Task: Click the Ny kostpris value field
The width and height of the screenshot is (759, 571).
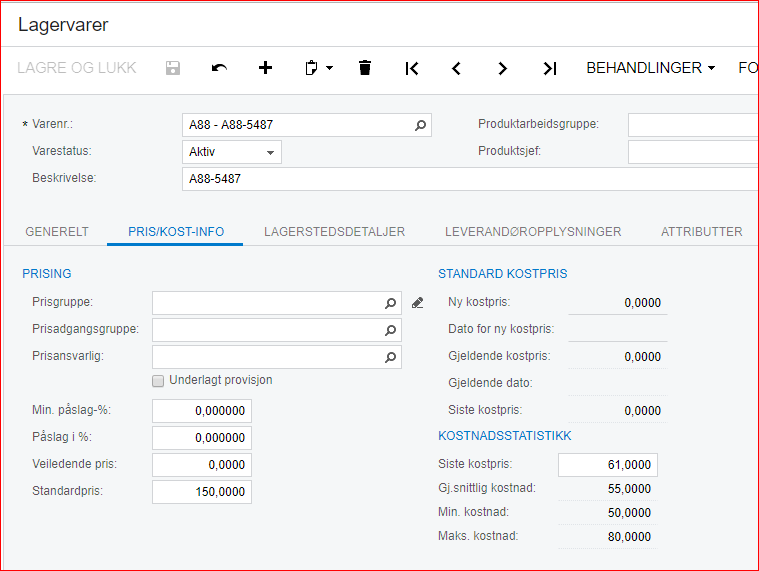Action: point(618,303)
